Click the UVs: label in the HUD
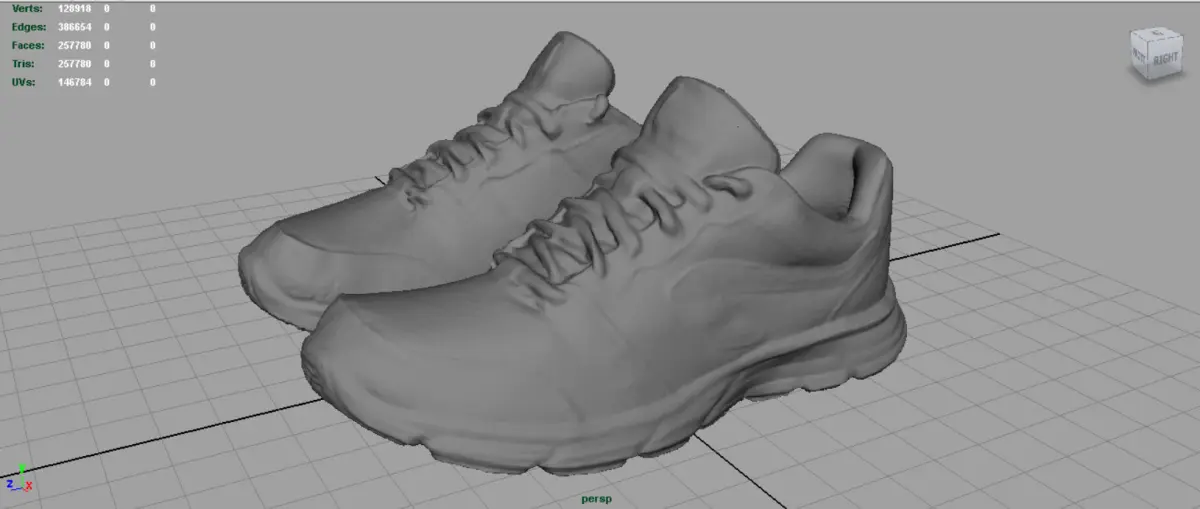The image size is (1200, 509). [x=24, y=82]
